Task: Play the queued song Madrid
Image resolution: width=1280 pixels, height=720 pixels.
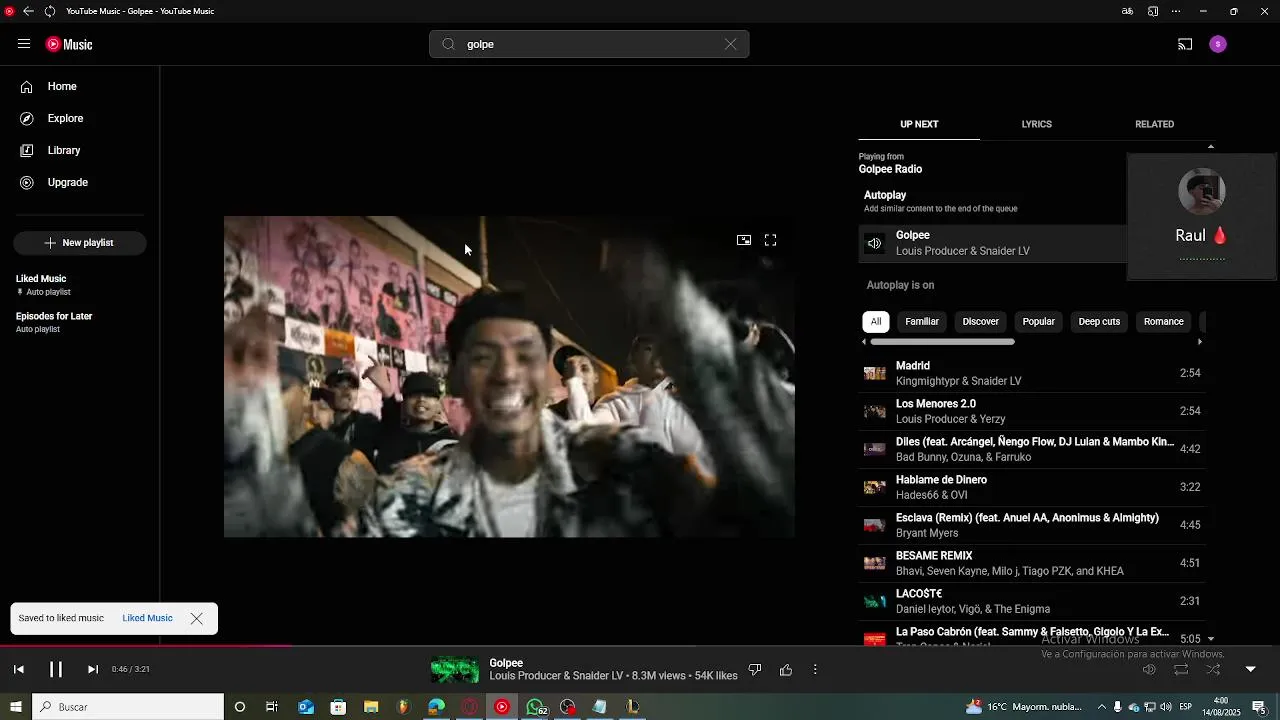Action: (1032, 373)
